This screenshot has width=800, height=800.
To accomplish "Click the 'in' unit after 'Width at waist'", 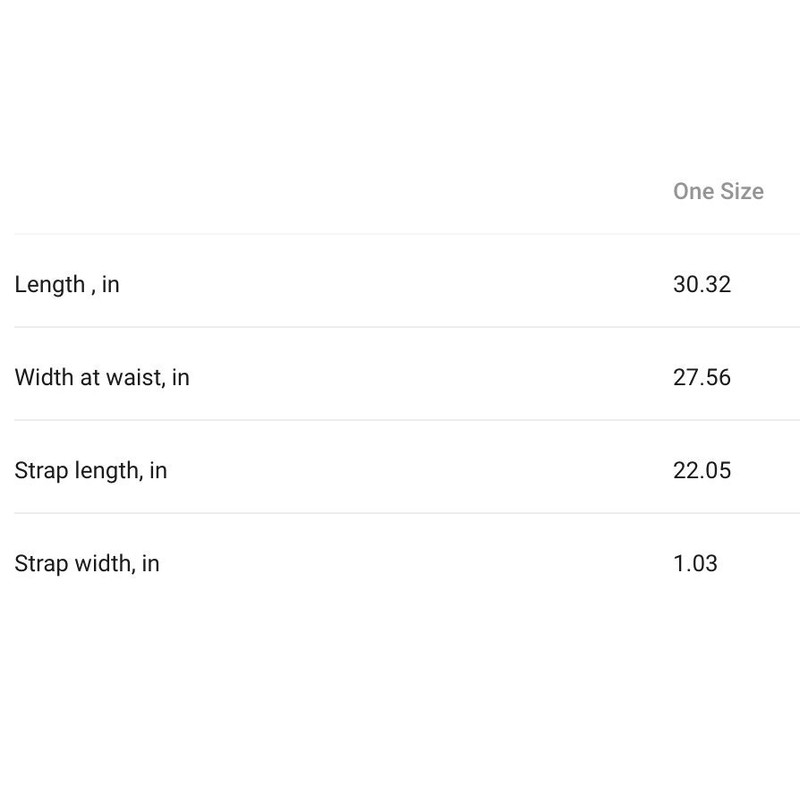I will [180, 377].
